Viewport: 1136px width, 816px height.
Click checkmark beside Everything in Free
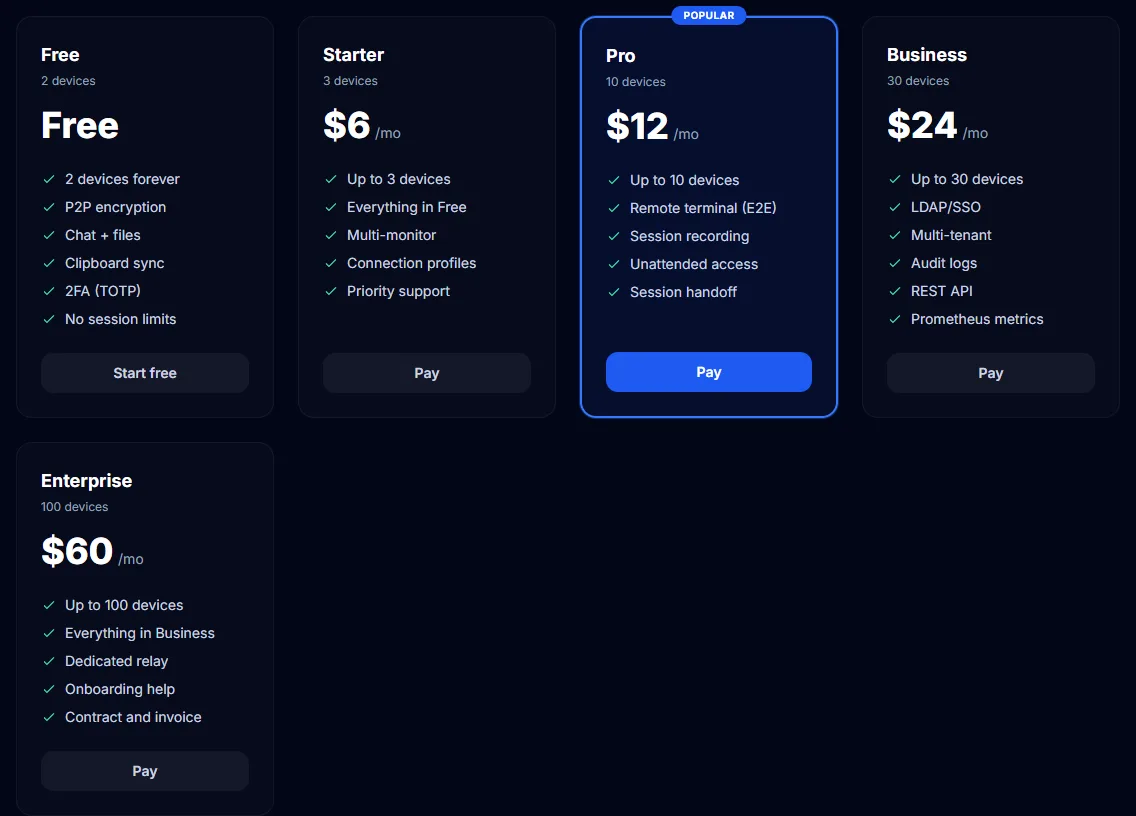[x=331, y=207]
